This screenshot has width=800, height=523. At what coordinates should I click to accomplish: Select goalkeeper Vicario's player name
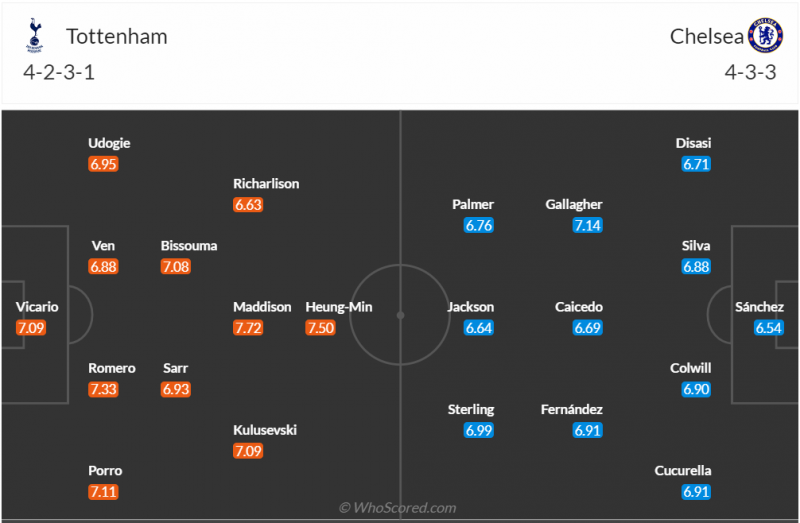[x=37, y=307]
